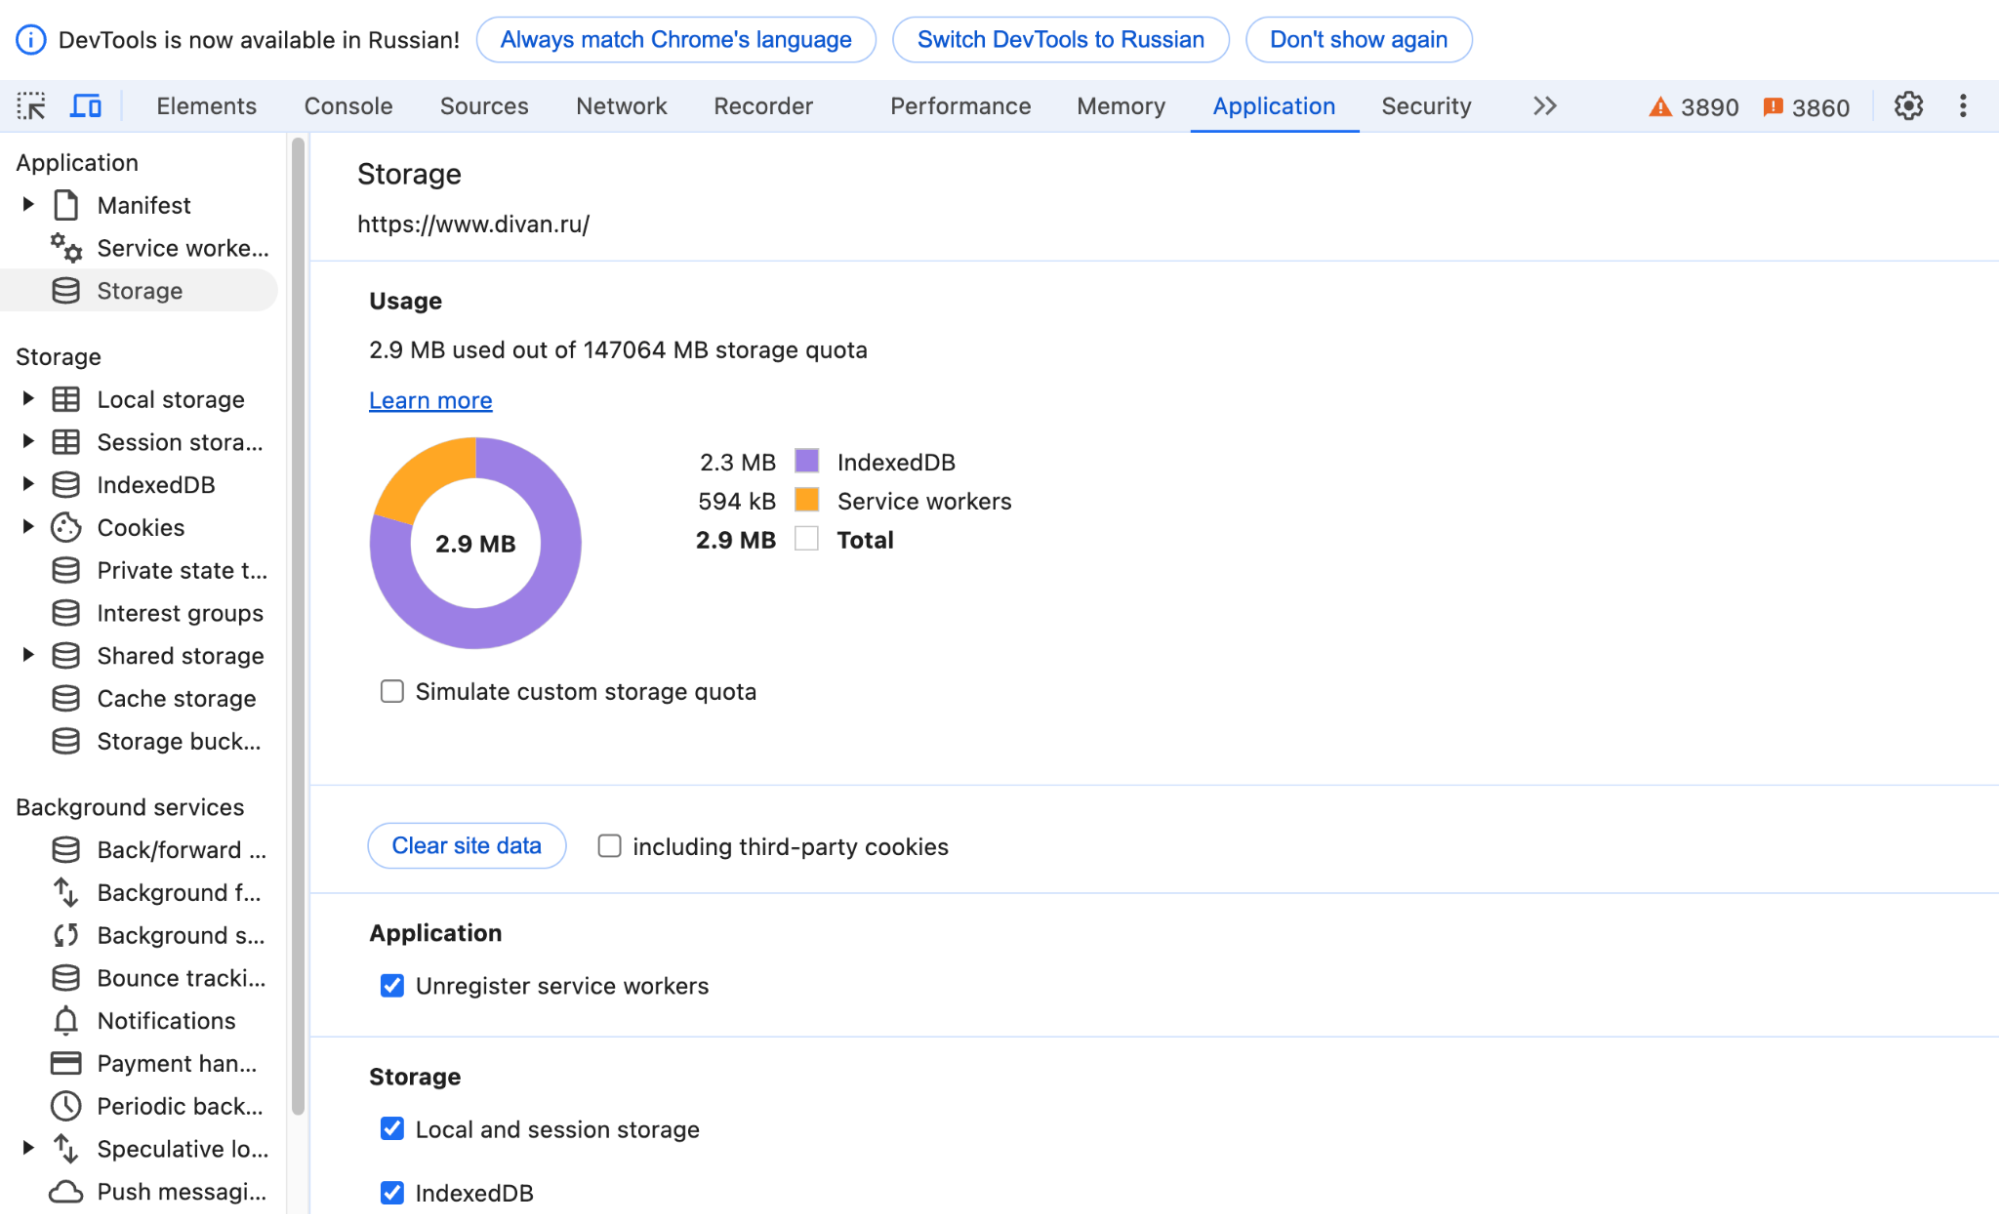Screen dimensions: 1999x1215
Task: Click the database icon beside Storage in the Application section
Action: (66, 291)
